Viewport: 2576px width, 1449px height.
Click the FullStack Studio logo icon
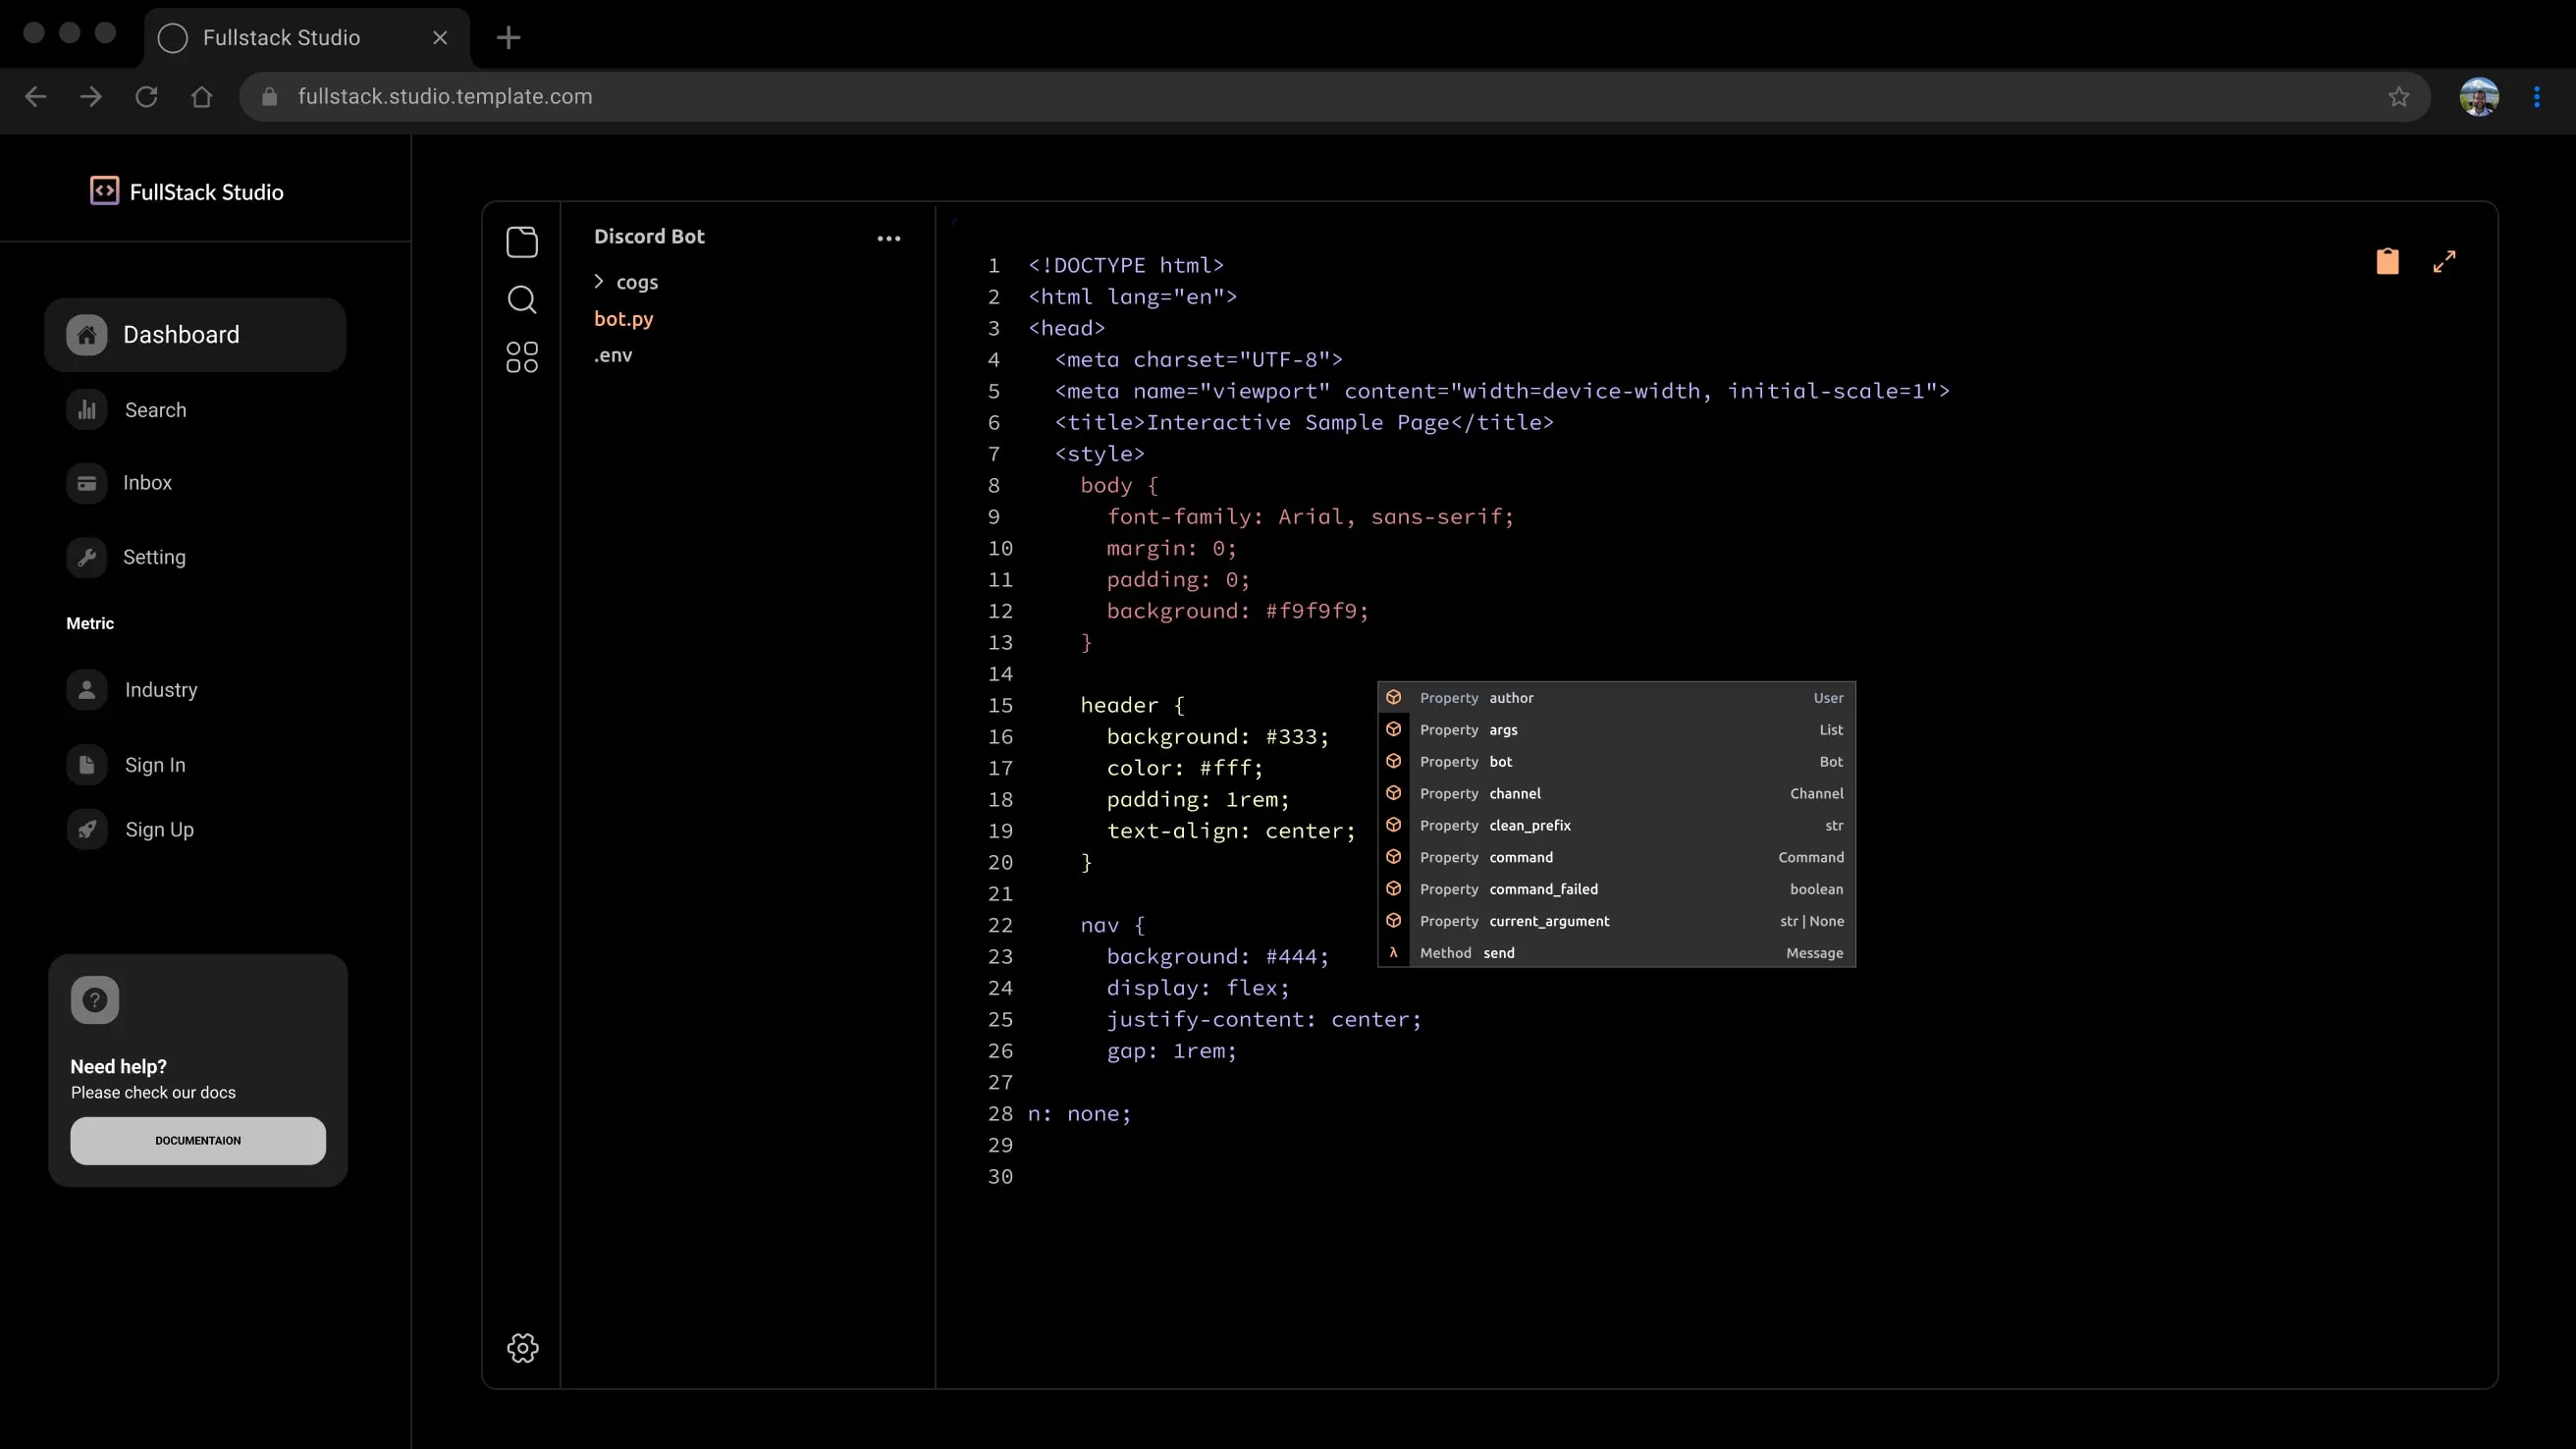coord(104,191)
